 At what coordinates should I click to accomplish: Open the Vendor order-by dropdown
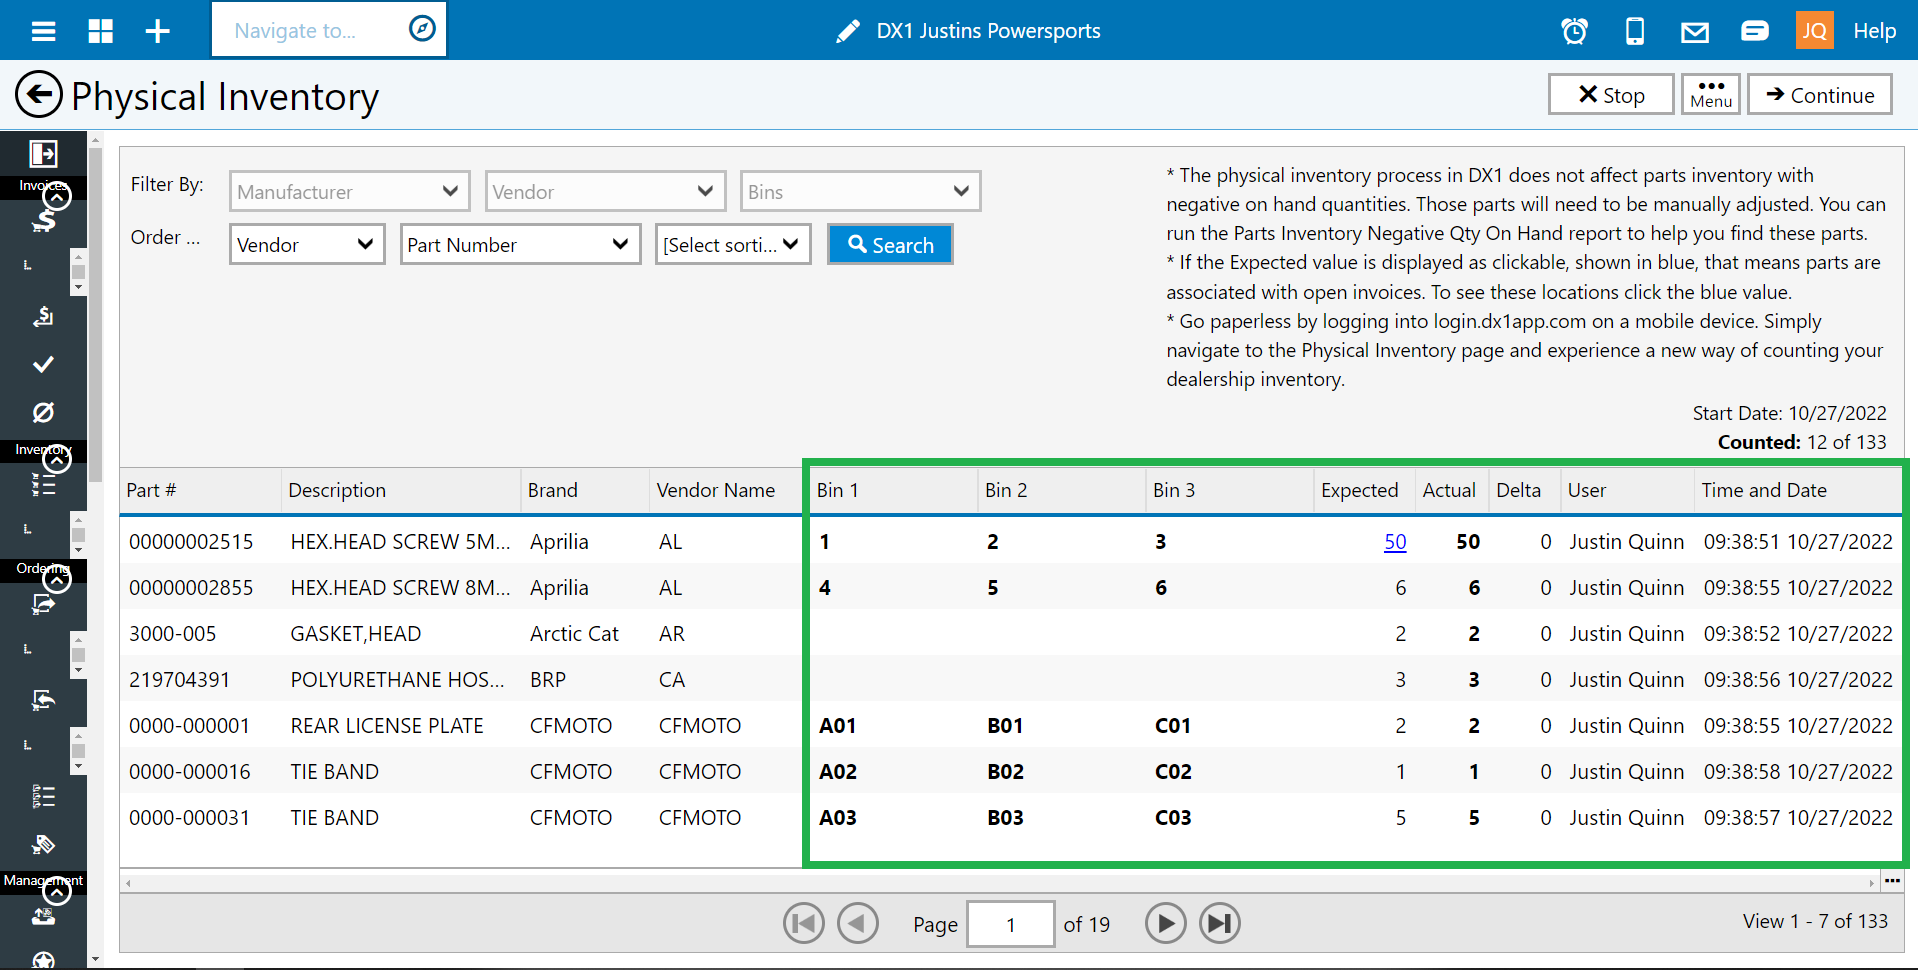(307, 244)
